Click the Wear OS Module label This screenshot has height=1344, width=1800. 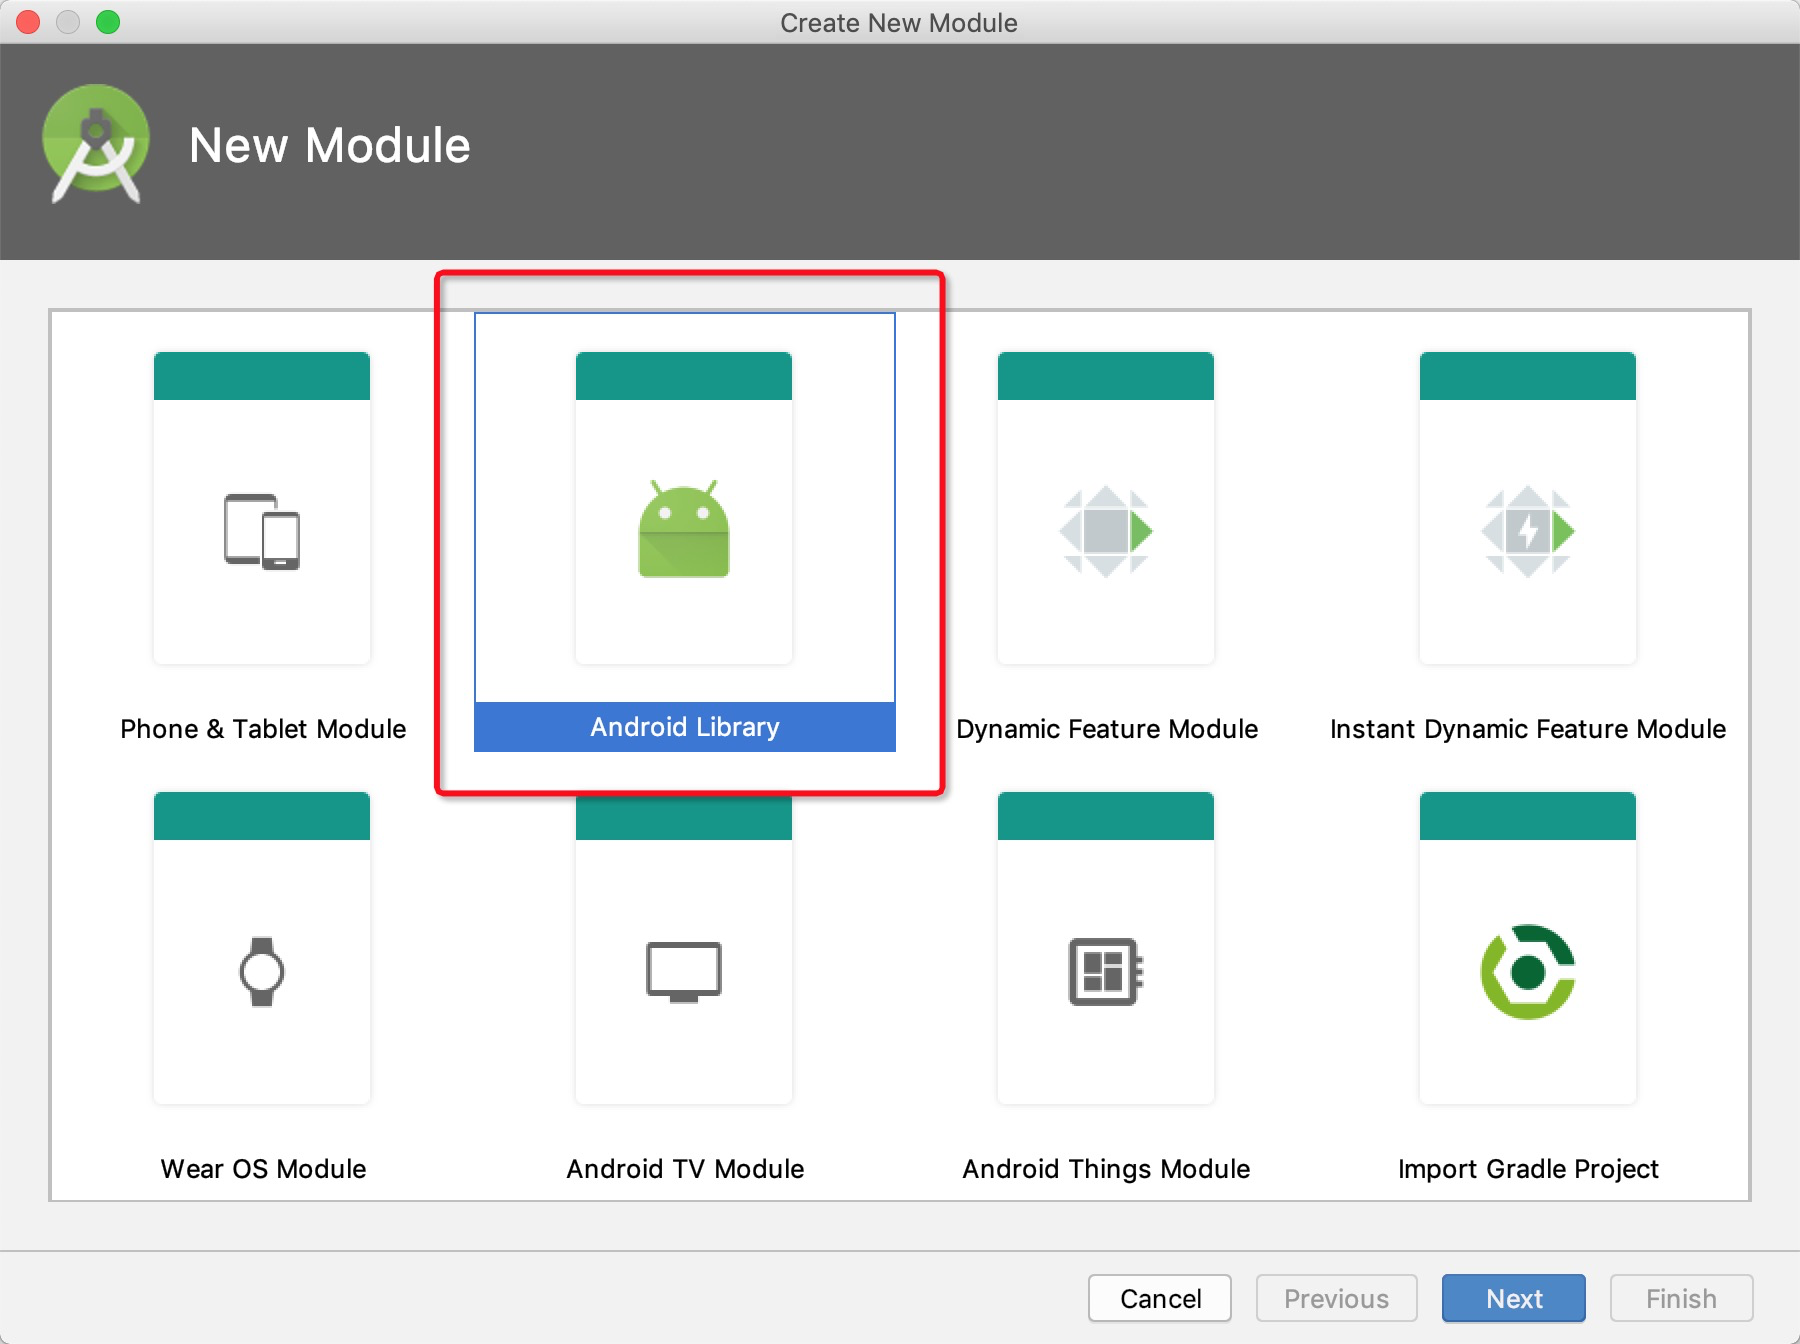(x=263, y=1169)
